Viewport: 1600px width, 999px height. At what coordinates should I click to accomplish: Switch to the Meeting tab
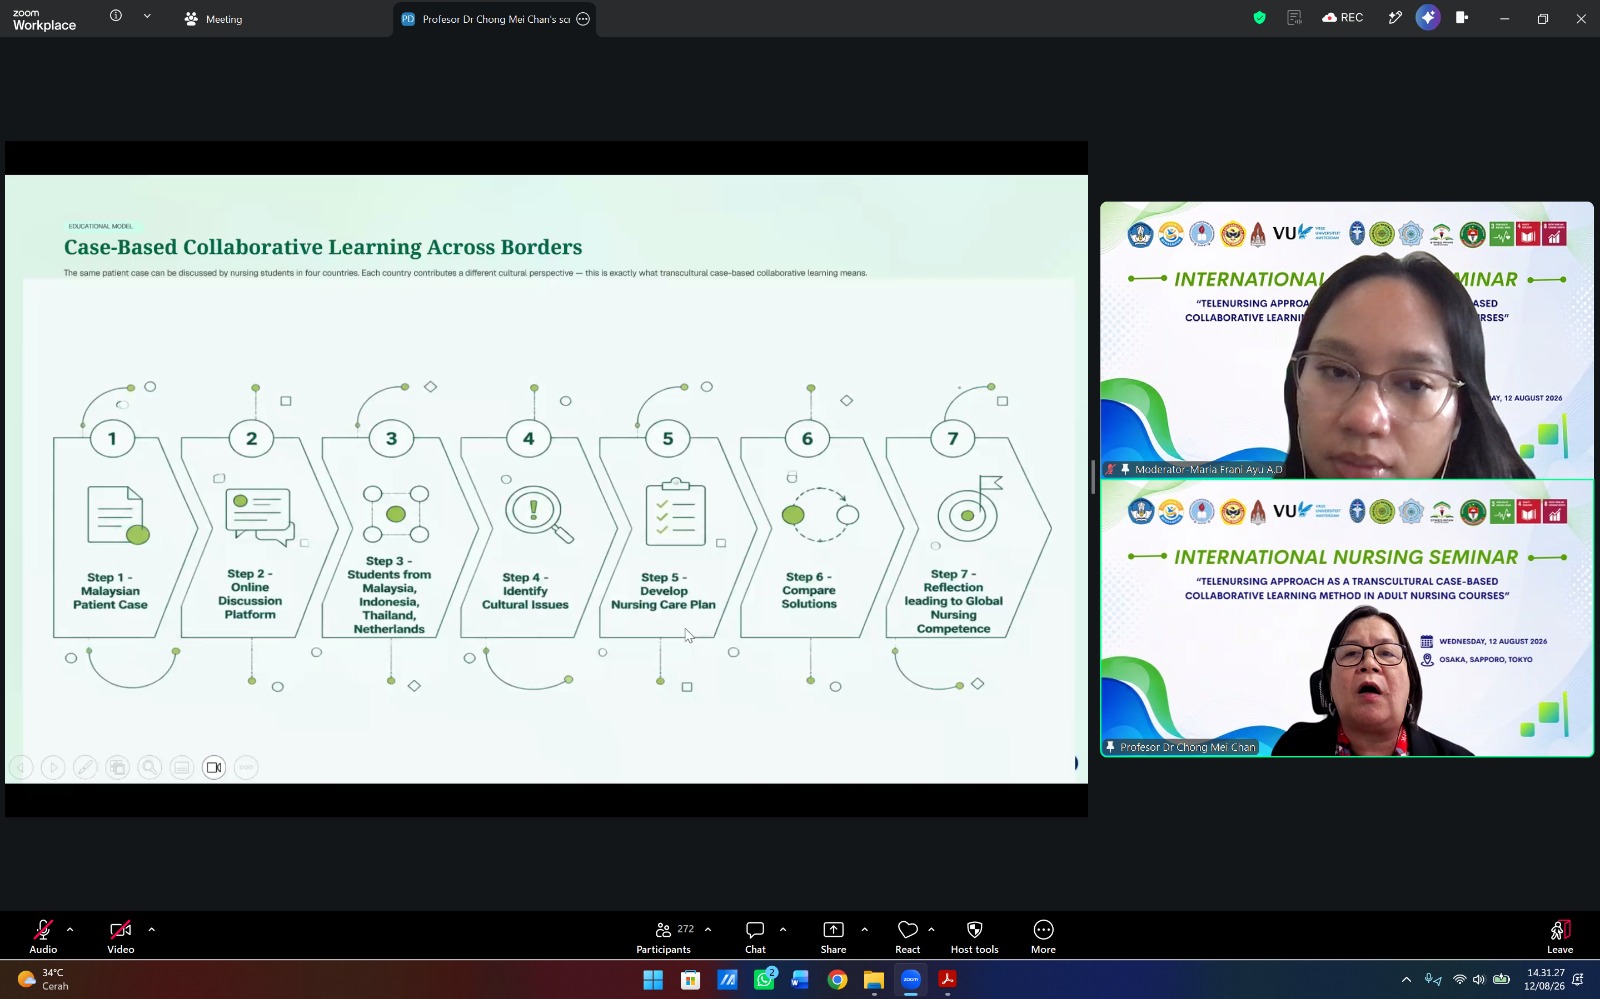point(214,19)
